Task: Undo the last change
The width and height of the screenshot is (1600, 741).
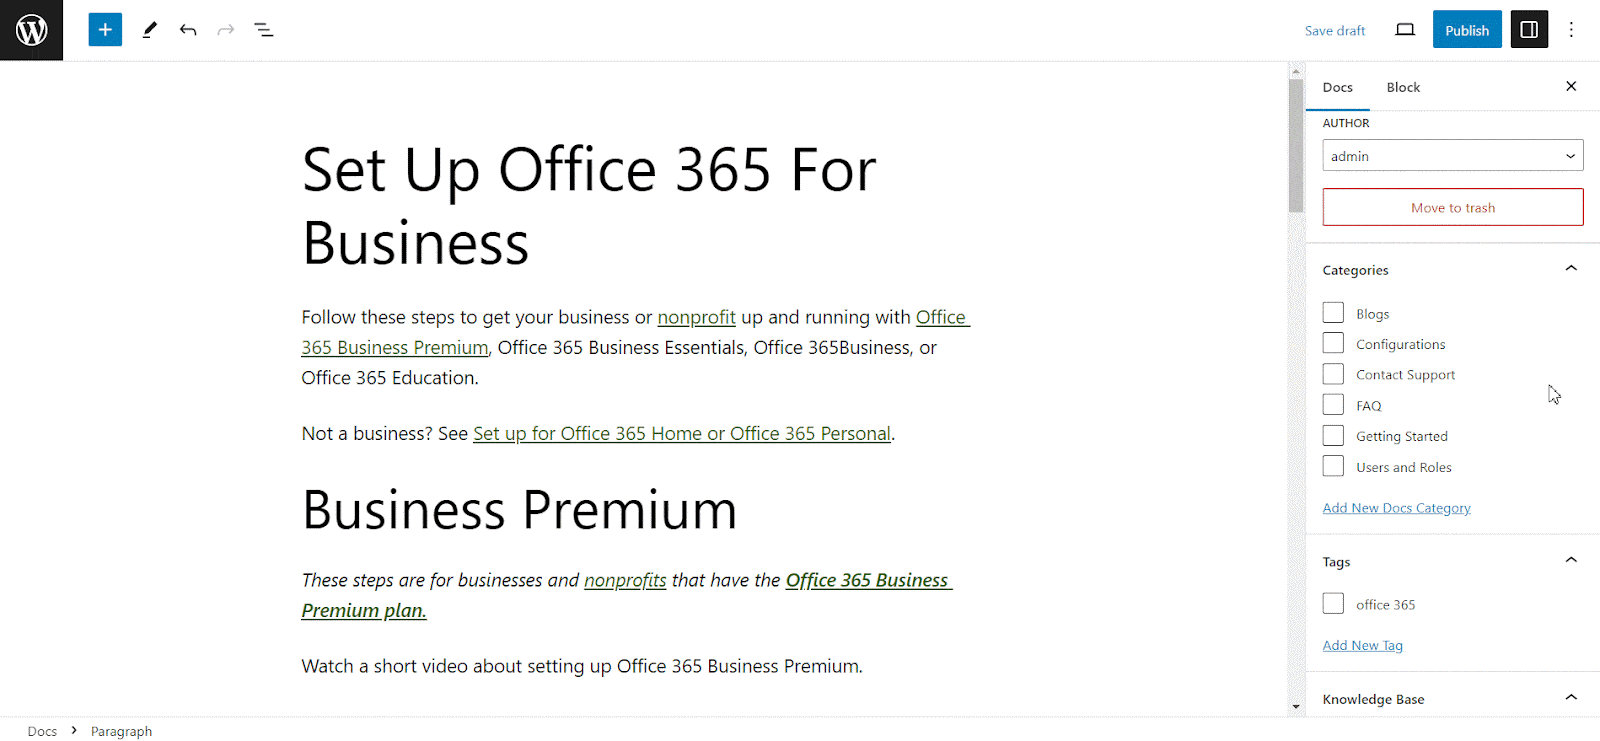Action: point(188,30)
